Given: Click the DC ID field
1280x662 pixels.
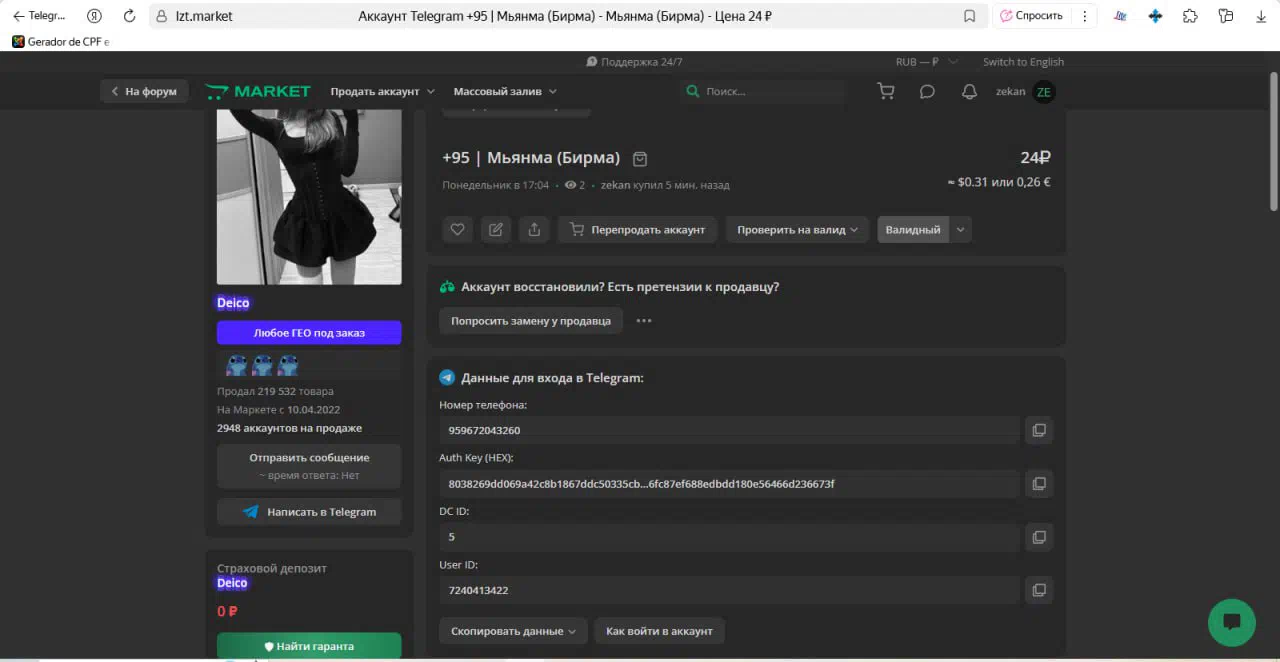Looking at the screenshot, I should 729,537.
